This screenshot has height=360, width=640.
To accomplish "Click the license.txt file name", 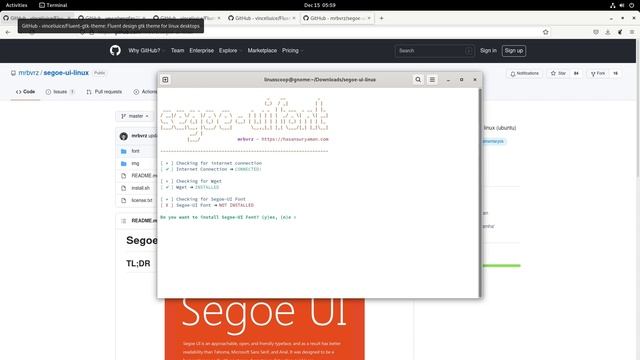I will (x=142, y=200).
